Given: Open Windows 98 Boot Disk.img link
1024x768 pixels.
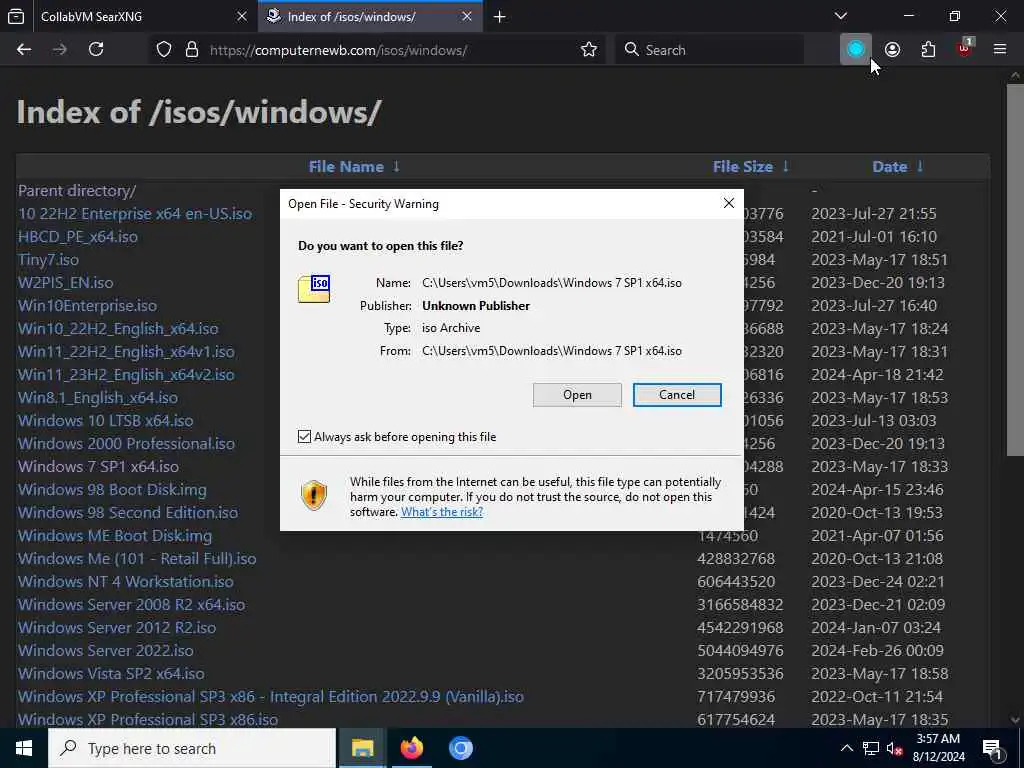Looking at the screenshot, I should click(112, 490).
